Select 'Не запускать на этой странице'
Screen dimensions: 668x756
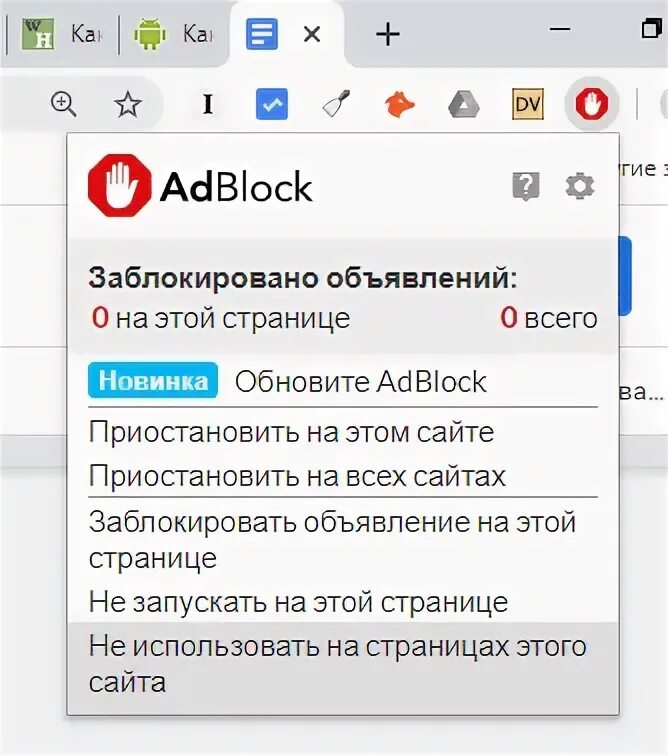(x=298, y=602)
